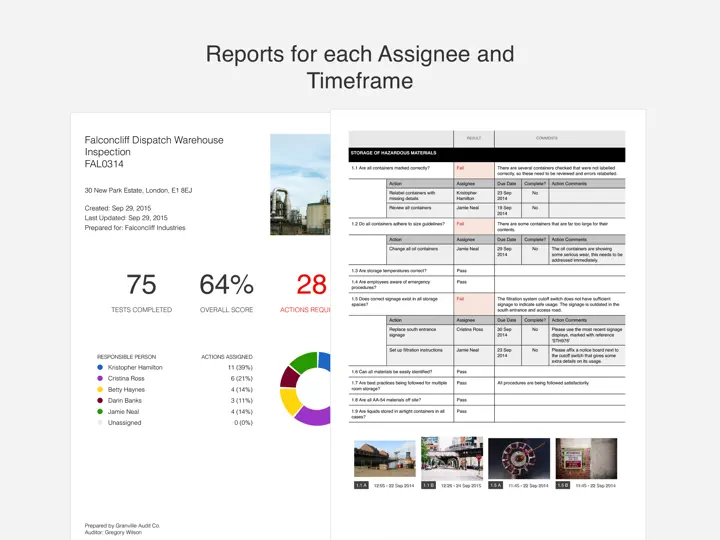Select the 'Jamie Neal' legend name

coord(123,411)
